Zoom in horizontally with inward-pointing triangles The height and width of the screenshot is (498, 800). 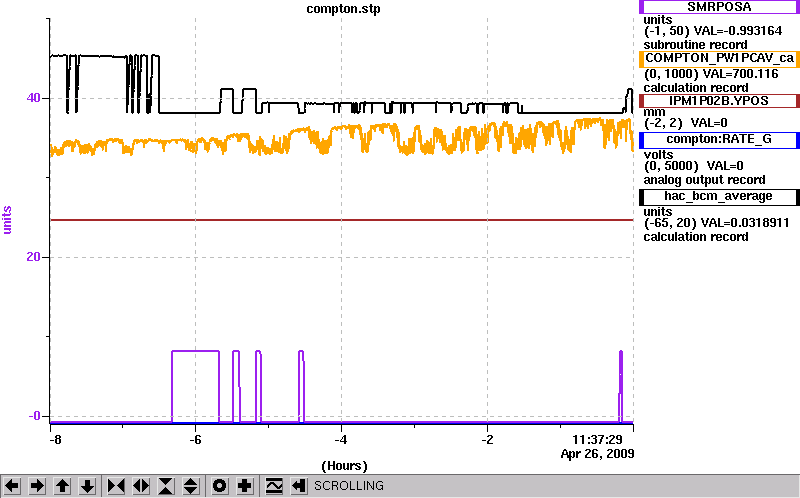point(116,486)
